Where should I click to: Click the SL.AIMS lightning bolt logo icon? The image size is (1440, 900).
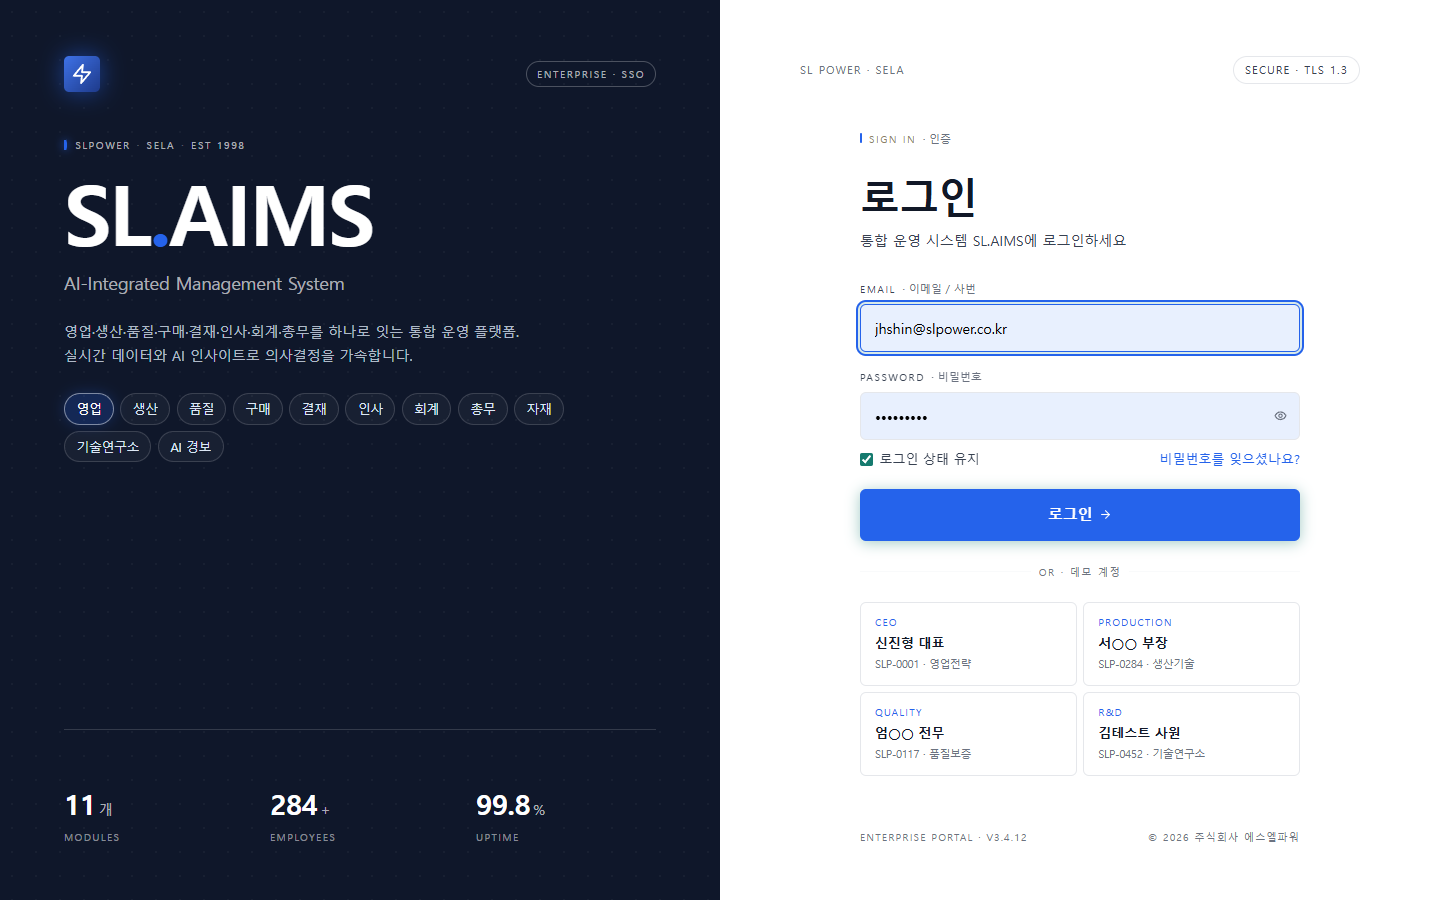point(82,74)
